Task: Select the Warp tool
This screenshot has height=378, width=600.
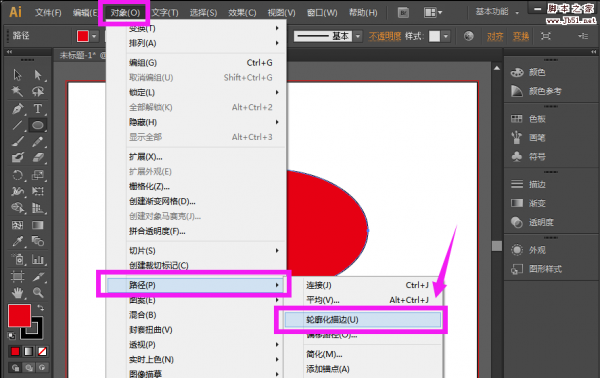Action: click(x=18, y=191)
